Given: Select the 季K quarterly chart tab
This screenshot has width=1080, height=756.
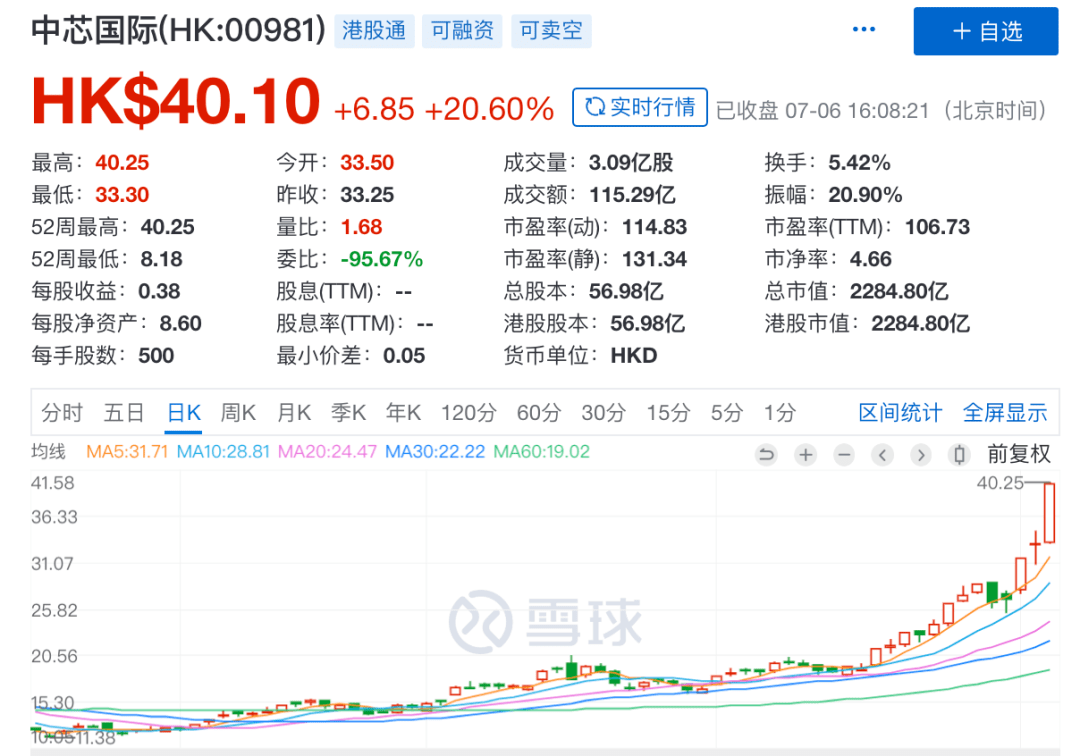Looking at the screenshot, I should 349,412.
